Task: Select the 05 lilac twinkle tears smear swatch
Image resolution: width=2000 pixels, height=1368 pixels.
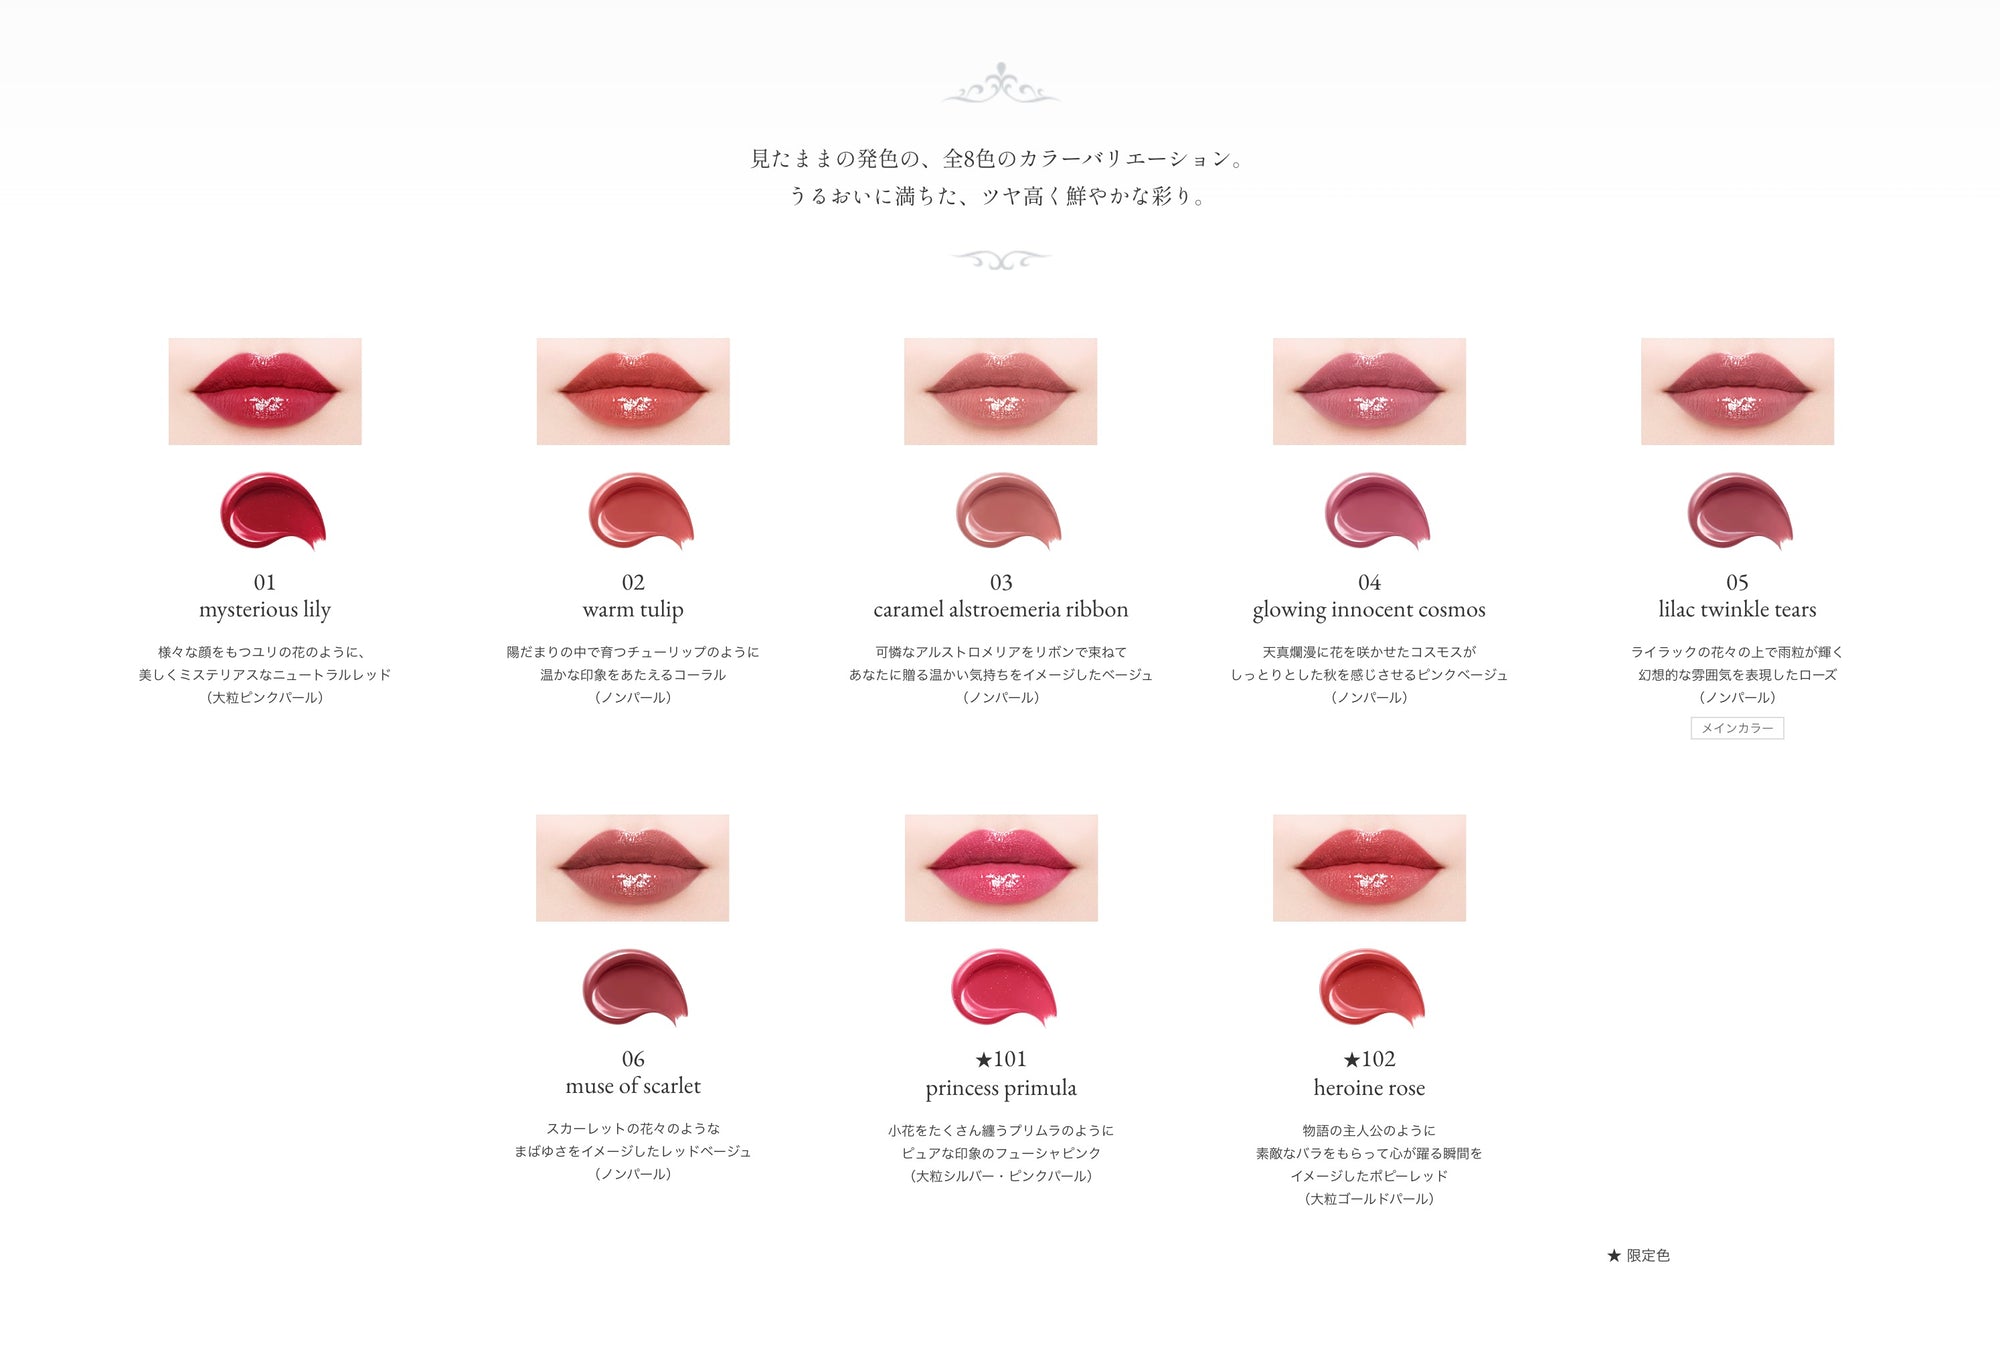Action: (1741, 510)
